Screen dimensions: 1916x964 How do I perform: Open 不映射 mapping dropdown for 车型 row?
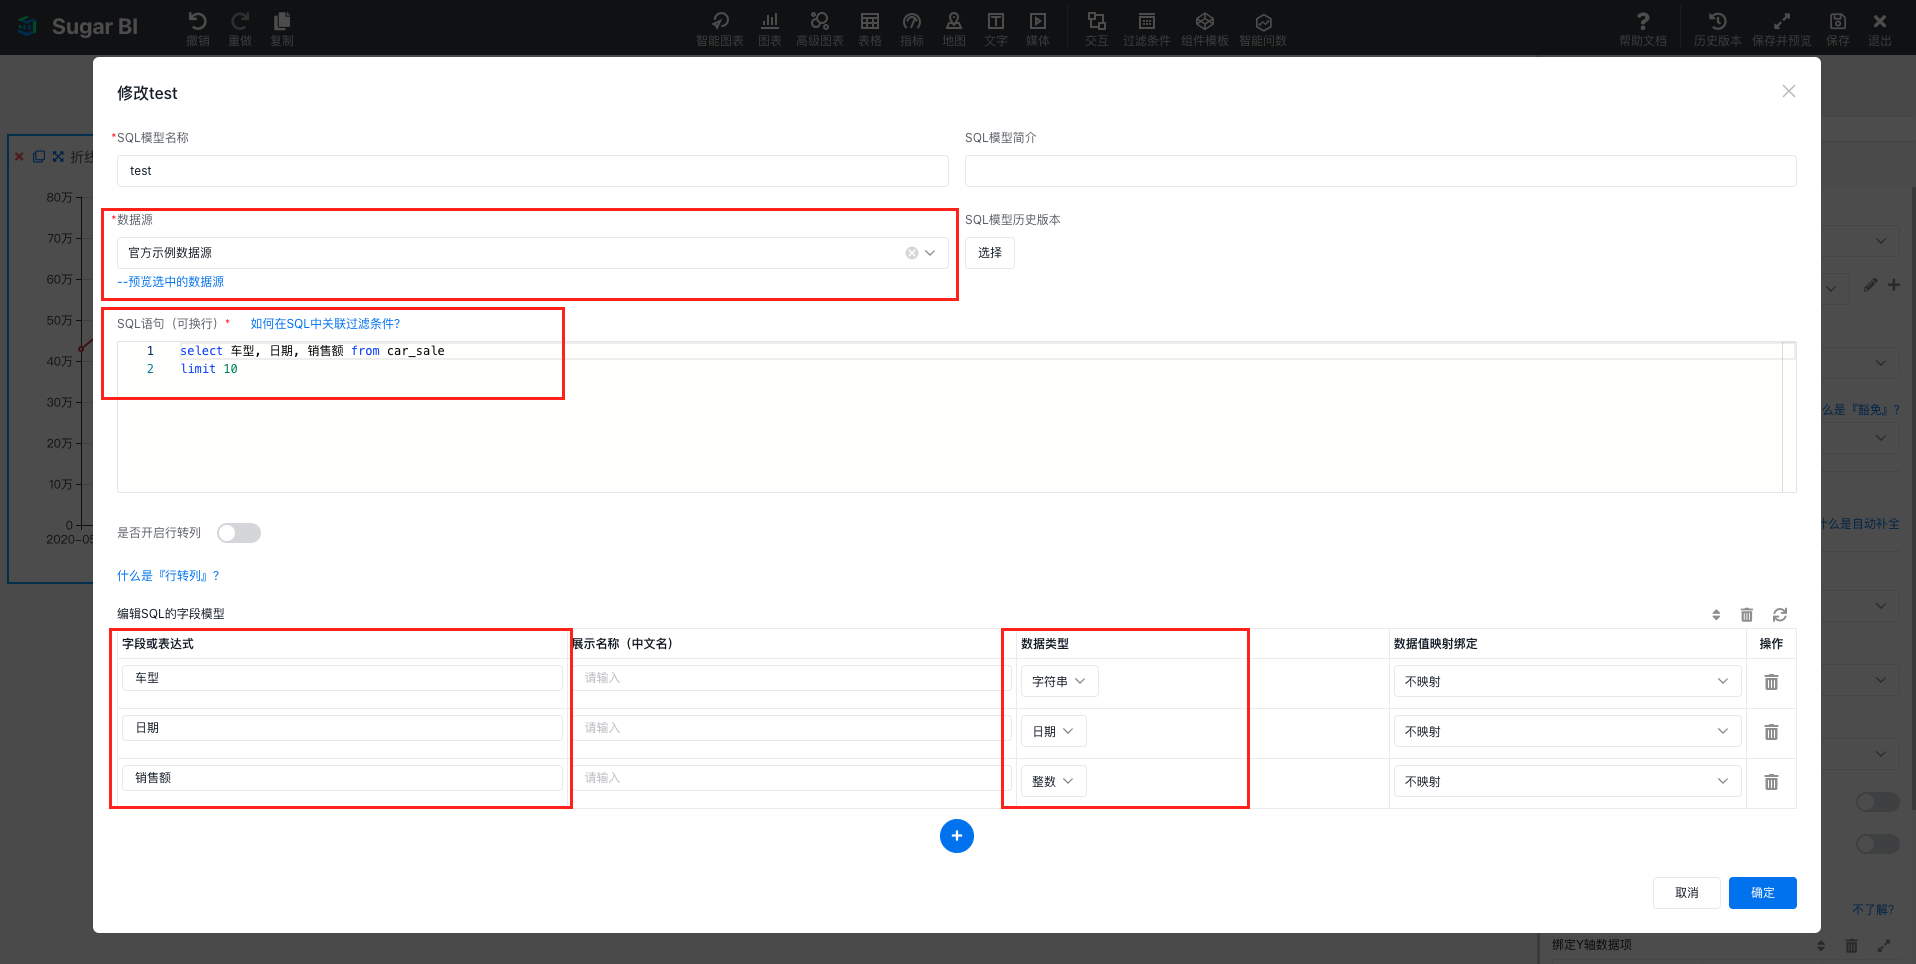pos(1567,681)
